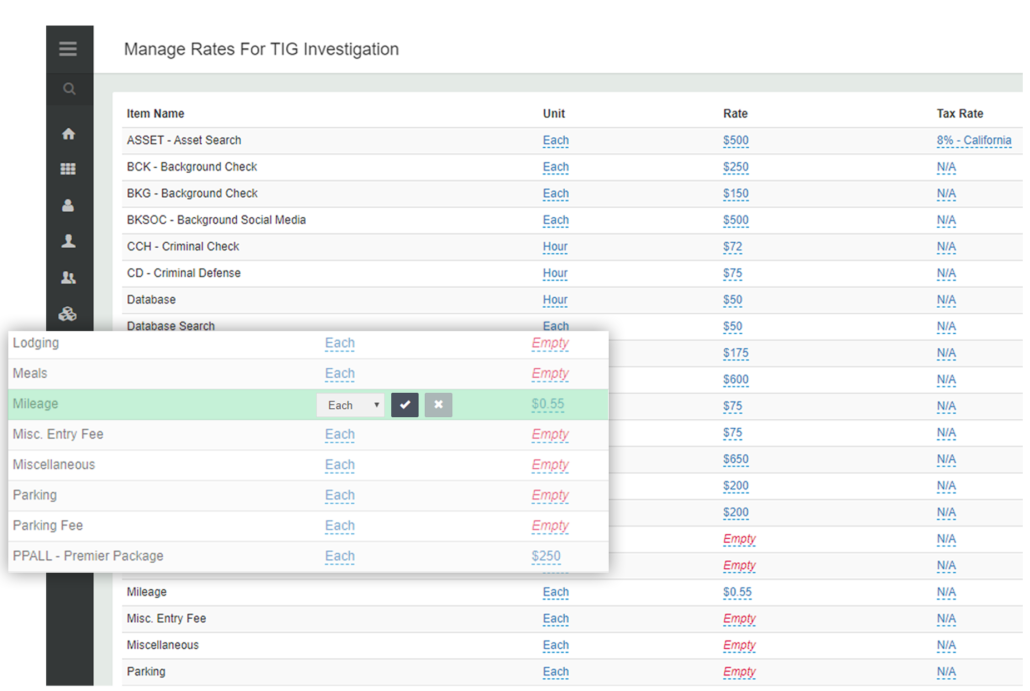Click the Item Name column header

click(156, 114)
